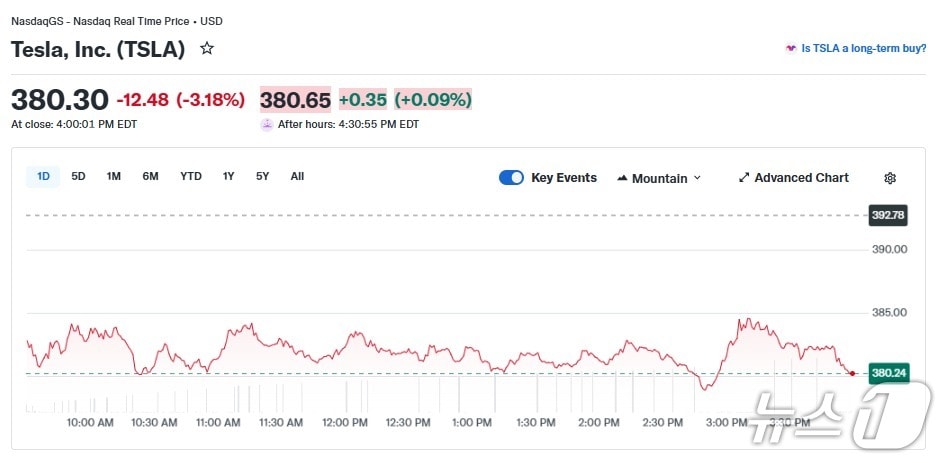
Task: Select the 1M range tab
Action: tap(114, 177)
